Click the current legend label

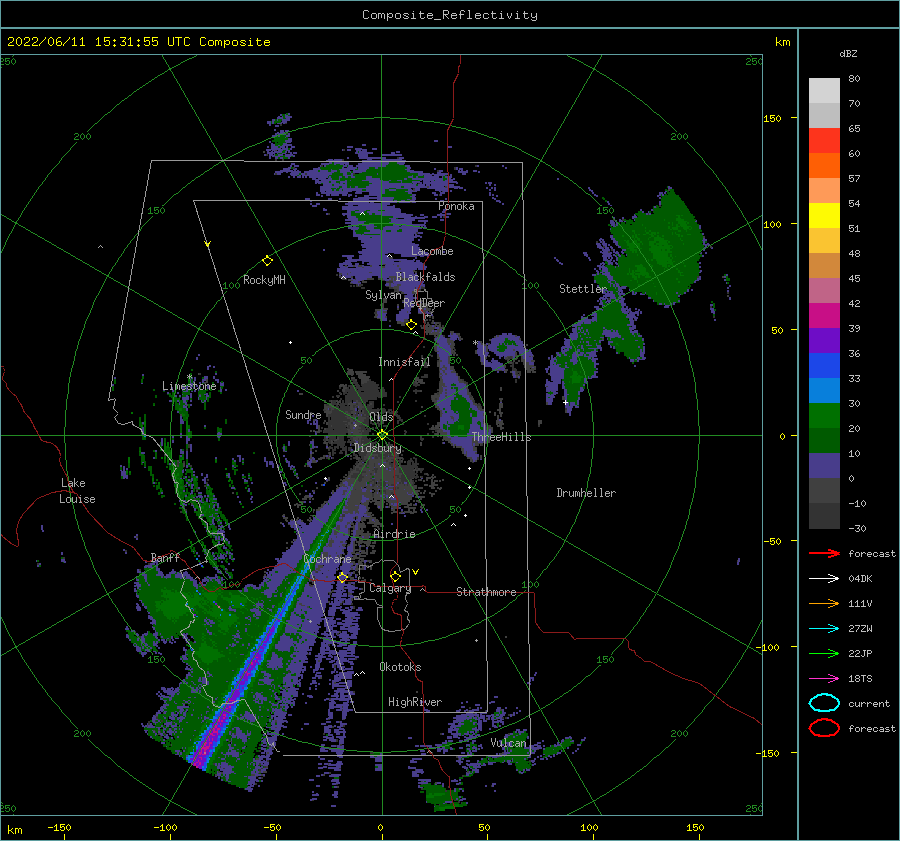click(x=869, y=703)
